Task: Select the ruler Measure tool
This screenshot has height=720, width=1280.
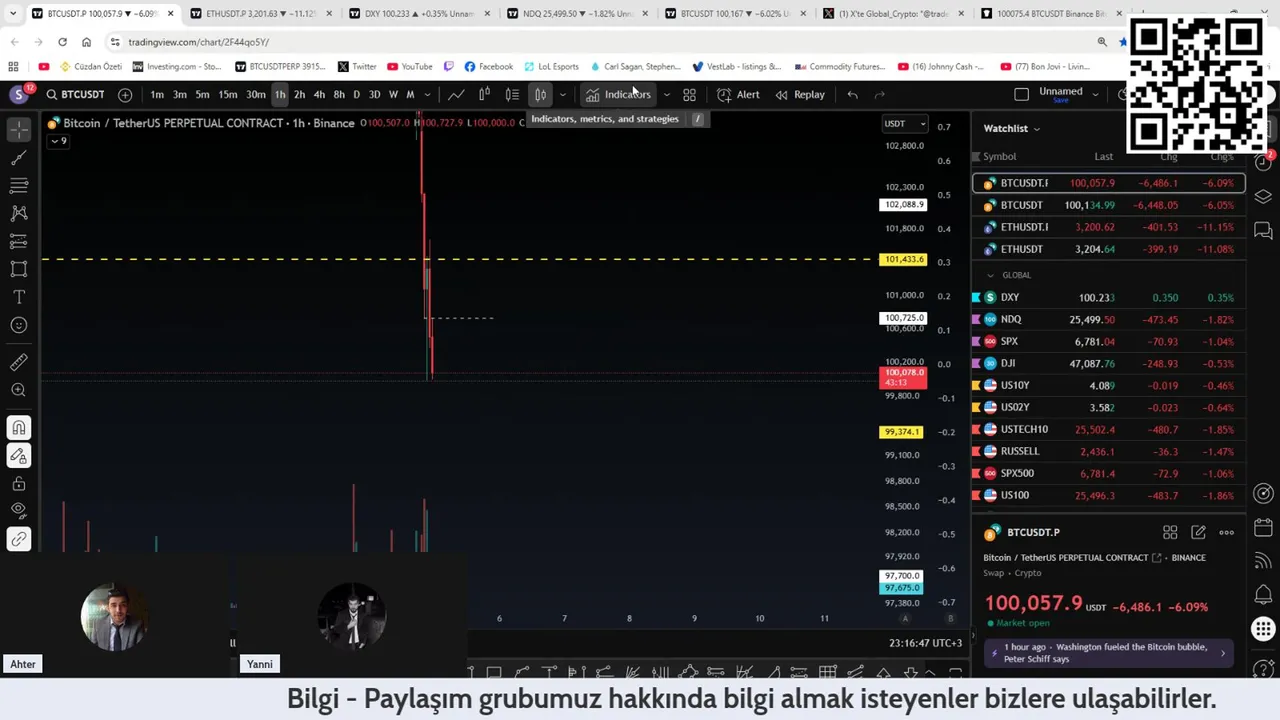Action: click(18, 362)
